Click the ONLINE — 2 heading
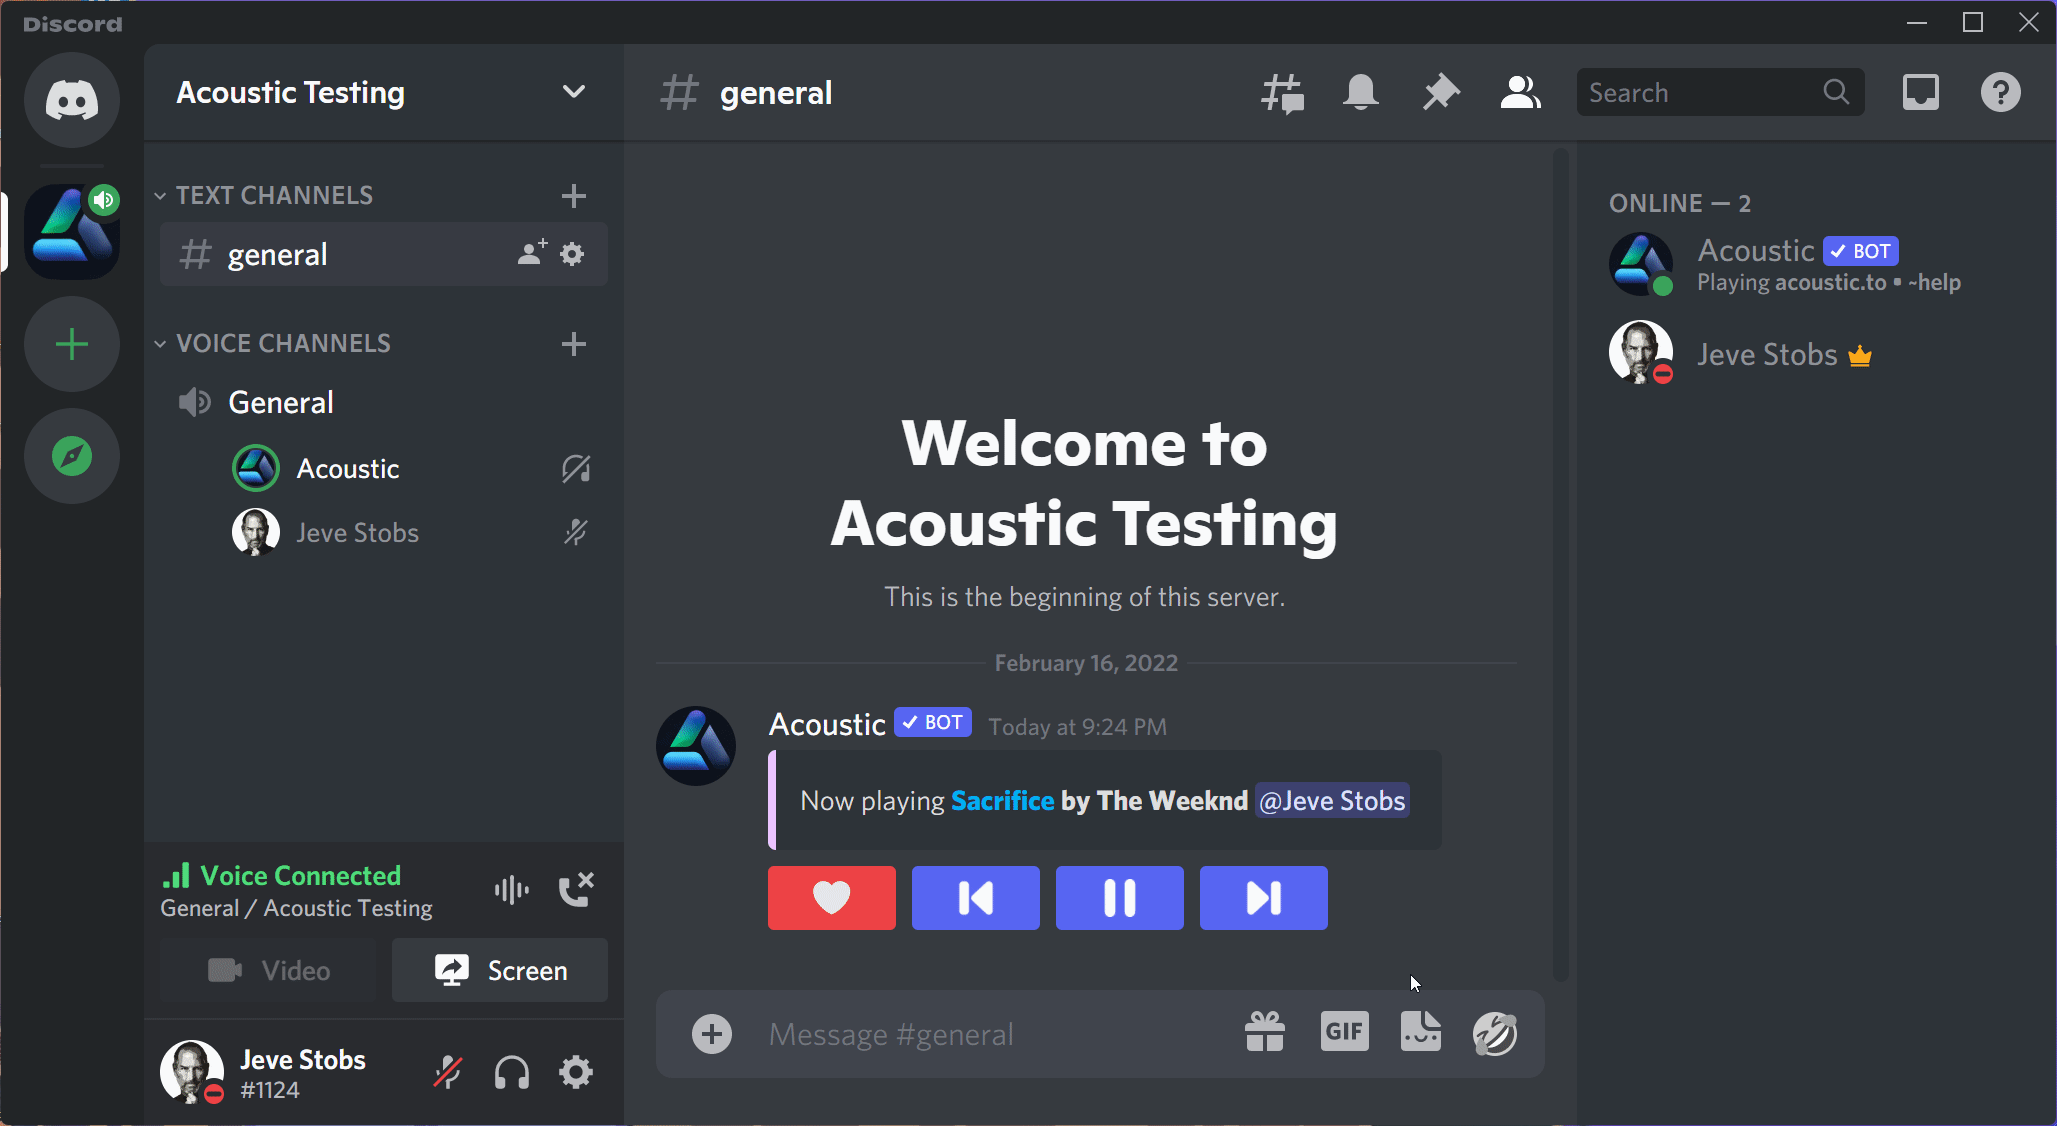The width and height of the screenshot is (2057, 1126). point(1680,203)
